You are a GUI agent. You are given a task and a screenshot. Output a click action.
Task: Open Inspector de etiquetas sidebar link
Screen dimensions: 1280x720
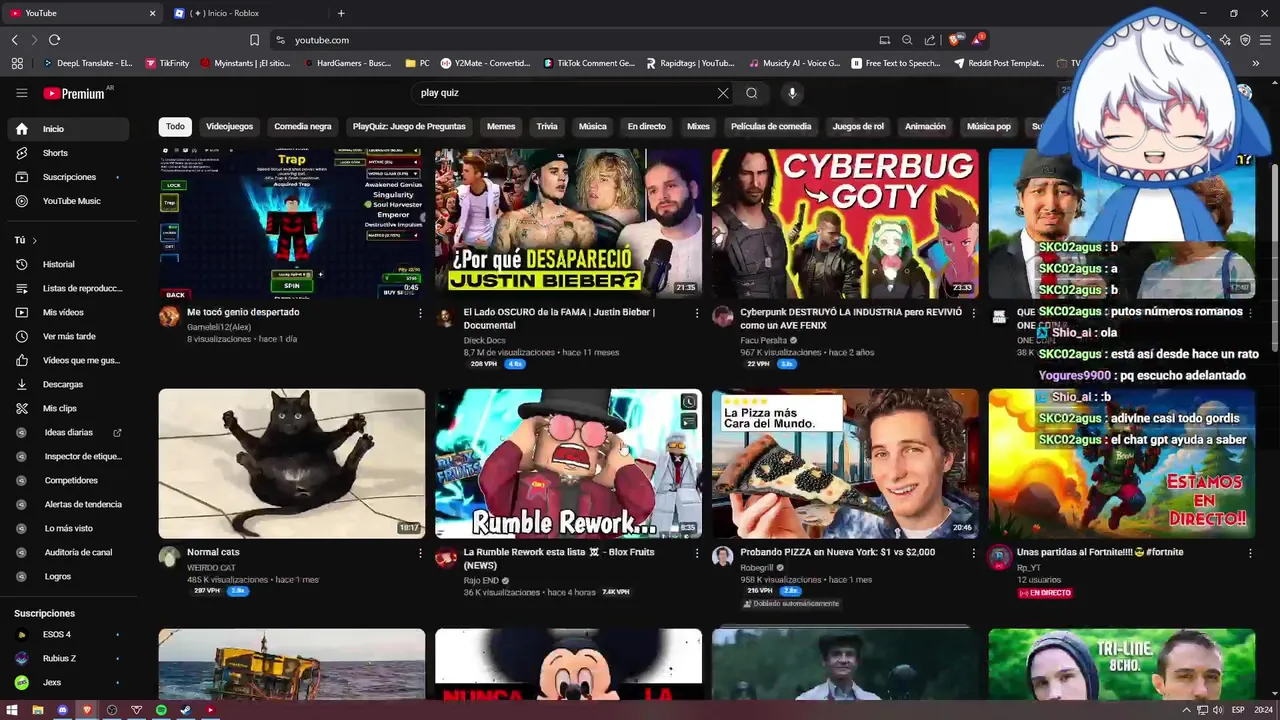[70, 456]
